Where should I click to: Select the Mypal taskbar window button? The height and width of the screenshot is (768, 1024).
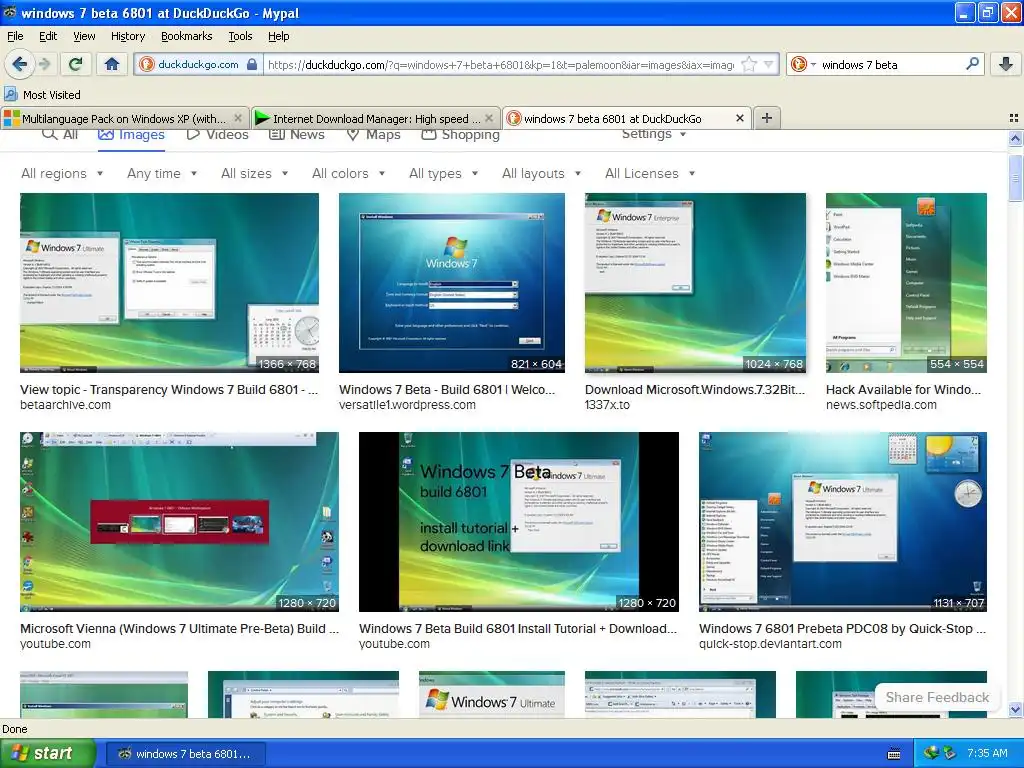[184, 754]
